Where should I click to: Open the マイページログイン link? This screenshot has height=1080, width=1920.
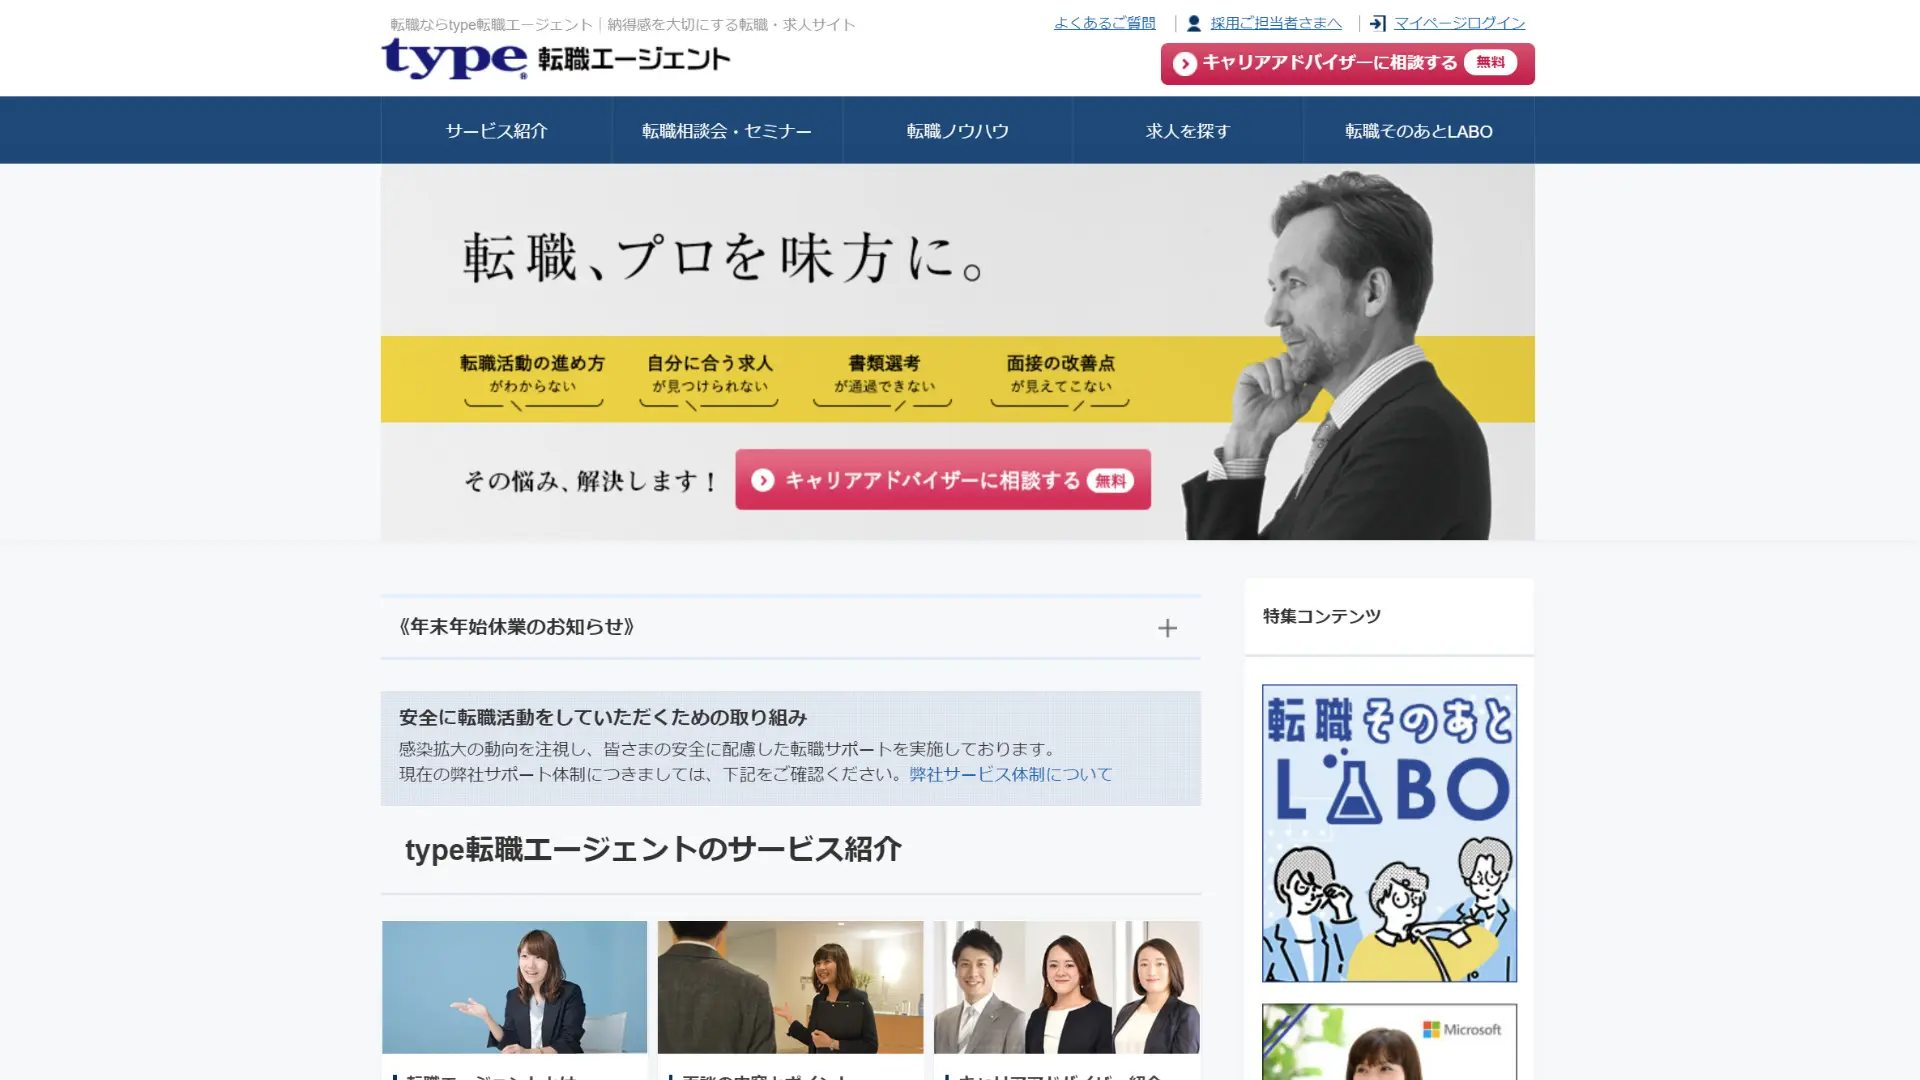pyautogui.click(x=1459, y=23)
